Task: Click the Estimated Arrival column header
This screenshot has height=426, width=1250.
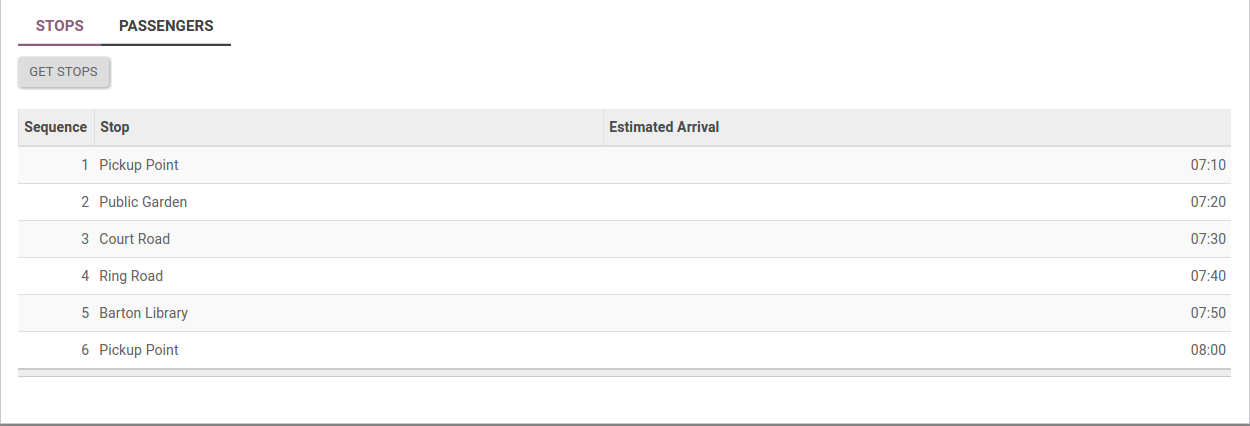Action: (x=664, y=127)
